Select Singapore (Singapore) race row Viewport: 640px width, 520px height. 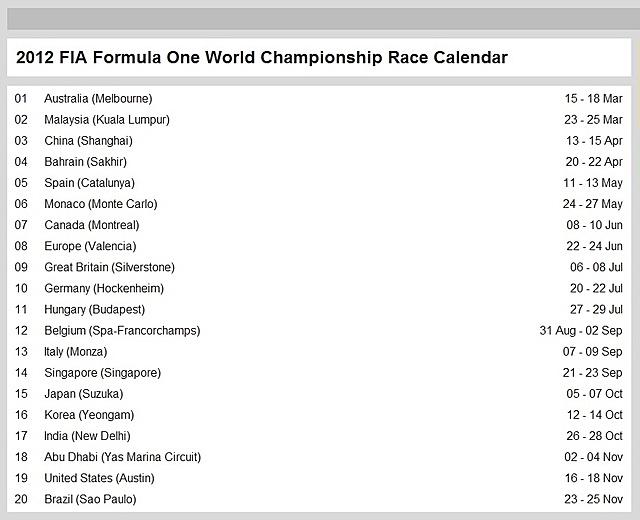point(319,373)
